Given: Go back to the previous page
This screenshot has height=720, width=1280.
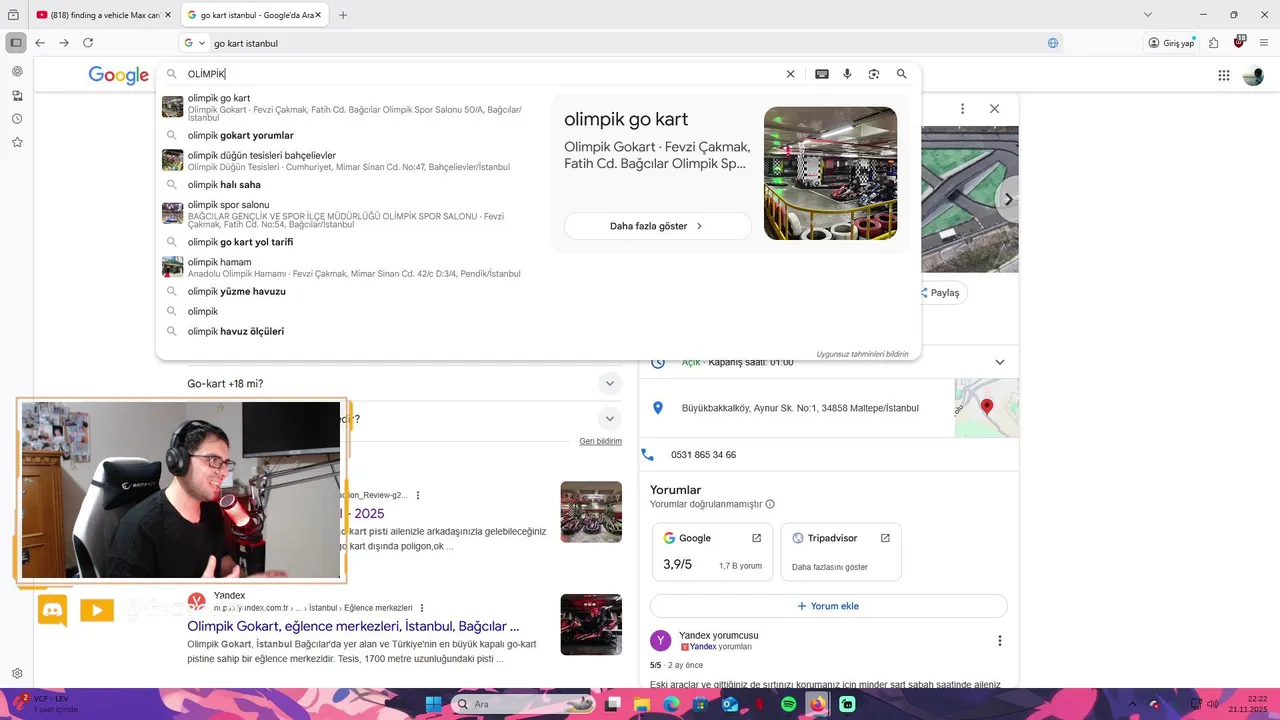Looking at the screenshot, I should click(x=40, y=43).
